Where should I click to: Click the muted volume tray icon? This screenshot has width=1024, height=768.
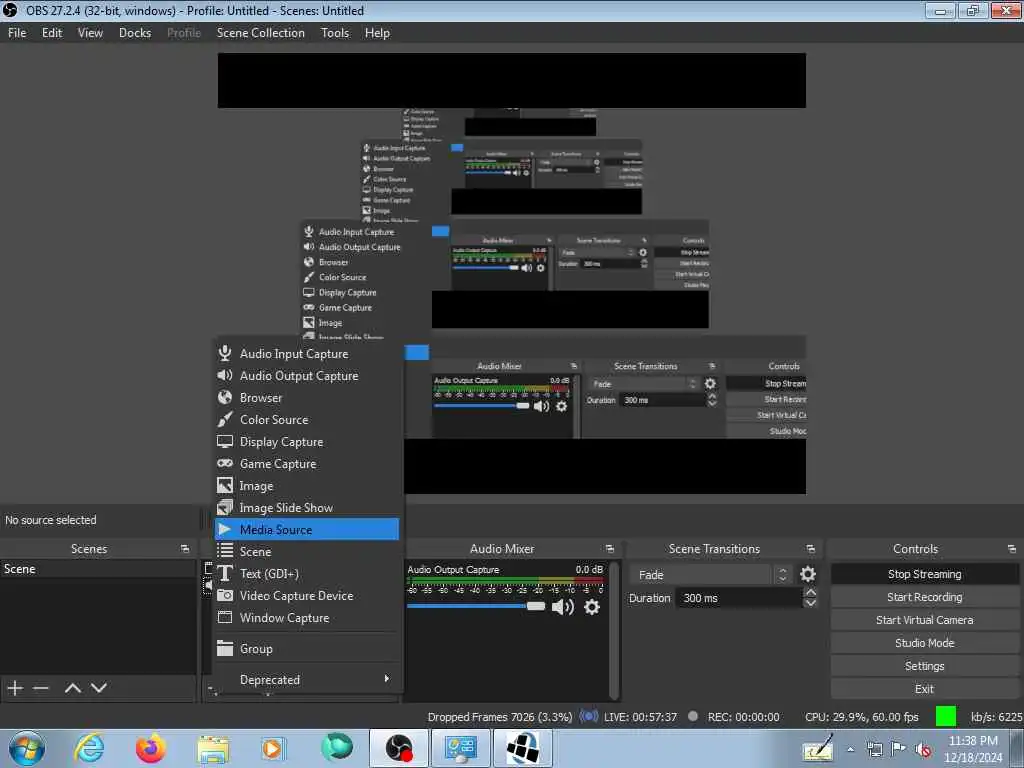pos(923,749)
